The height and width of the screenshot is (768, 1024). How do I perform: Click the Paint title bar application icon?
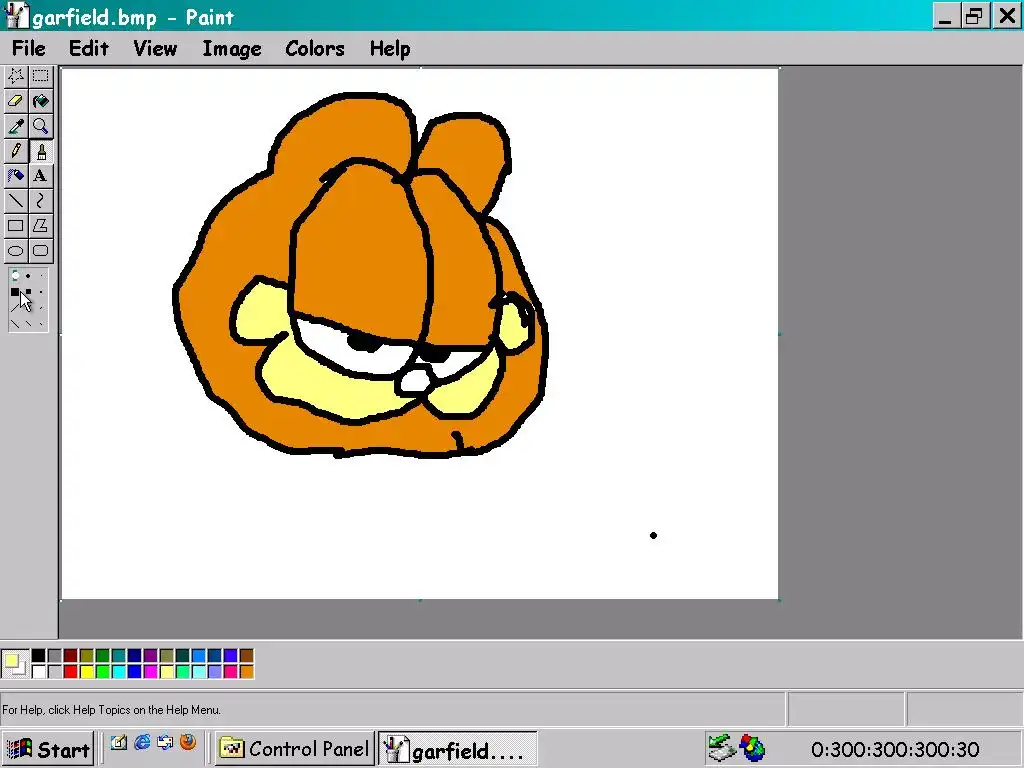pyautogui.click(x=16, y=16)
